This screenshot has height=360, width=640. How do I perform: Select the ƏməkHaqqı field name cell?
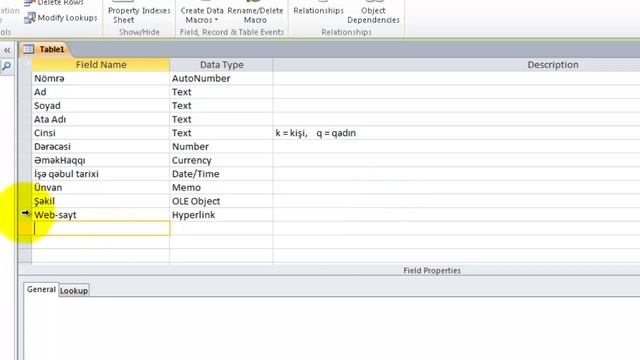point(101,160)
